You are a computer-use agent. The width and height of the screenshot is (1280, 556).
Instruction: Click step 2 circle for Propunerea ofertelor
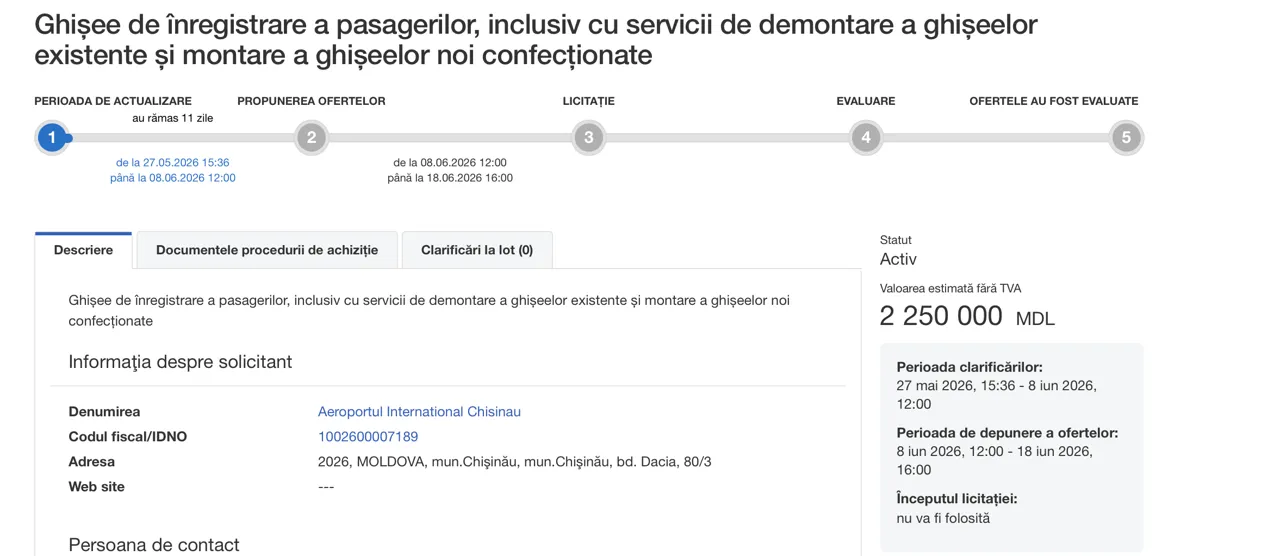point(312,137)
